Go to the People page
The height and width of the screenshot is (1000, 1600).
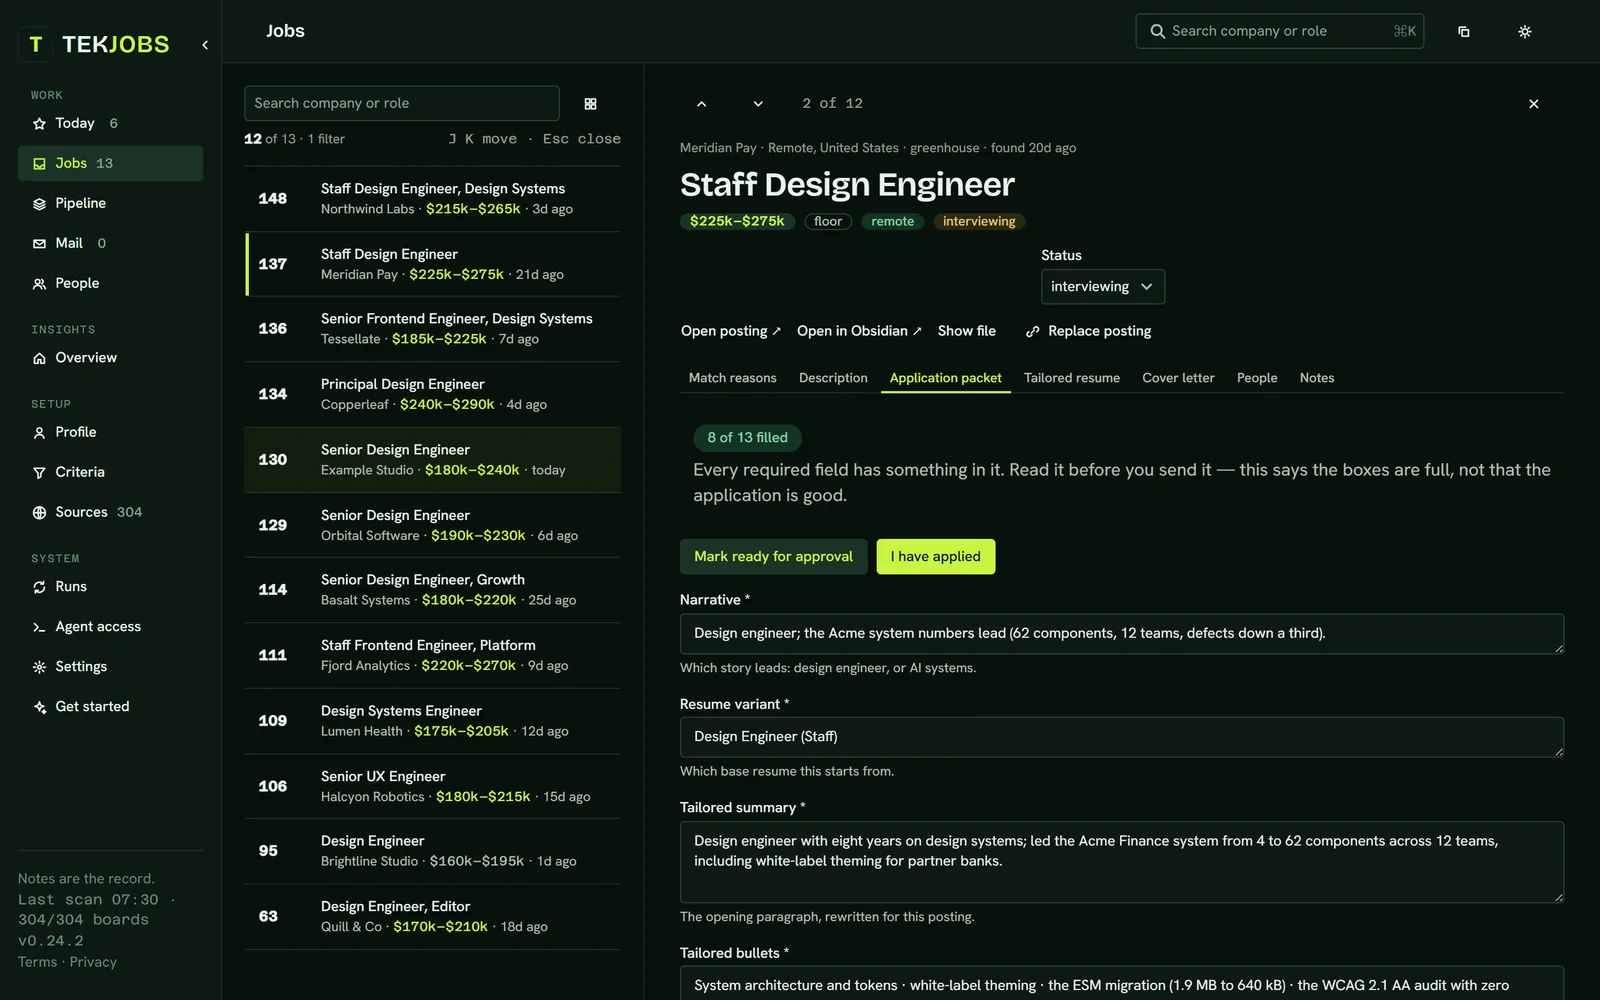110,283
